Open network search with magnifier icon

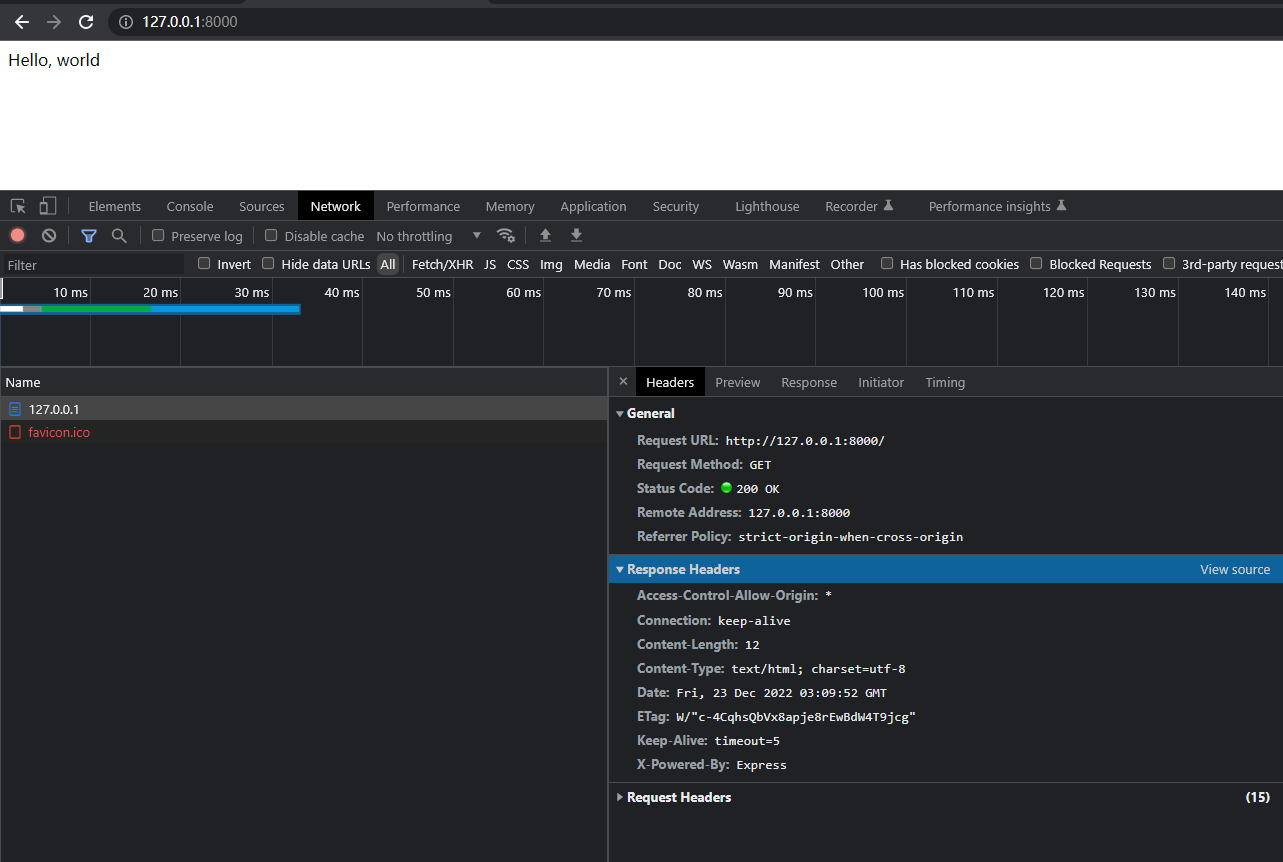[119, 236]
